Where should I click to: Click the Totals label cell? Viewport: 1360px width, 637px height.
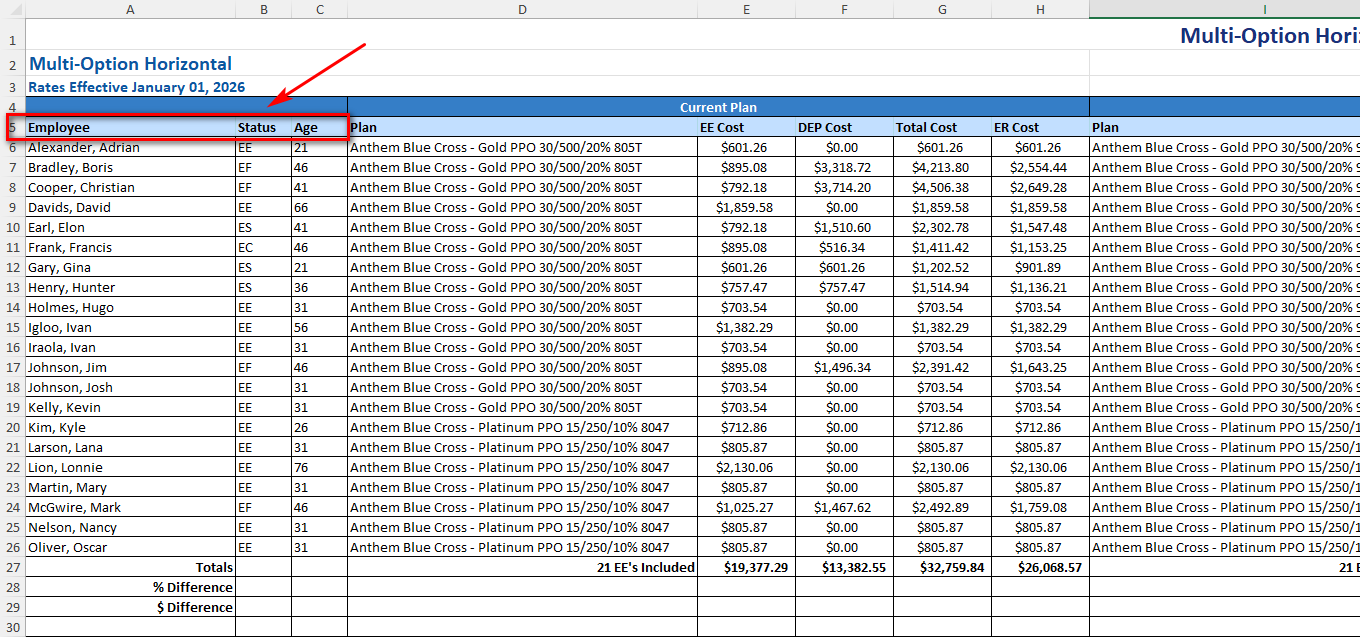click(130, 567)
